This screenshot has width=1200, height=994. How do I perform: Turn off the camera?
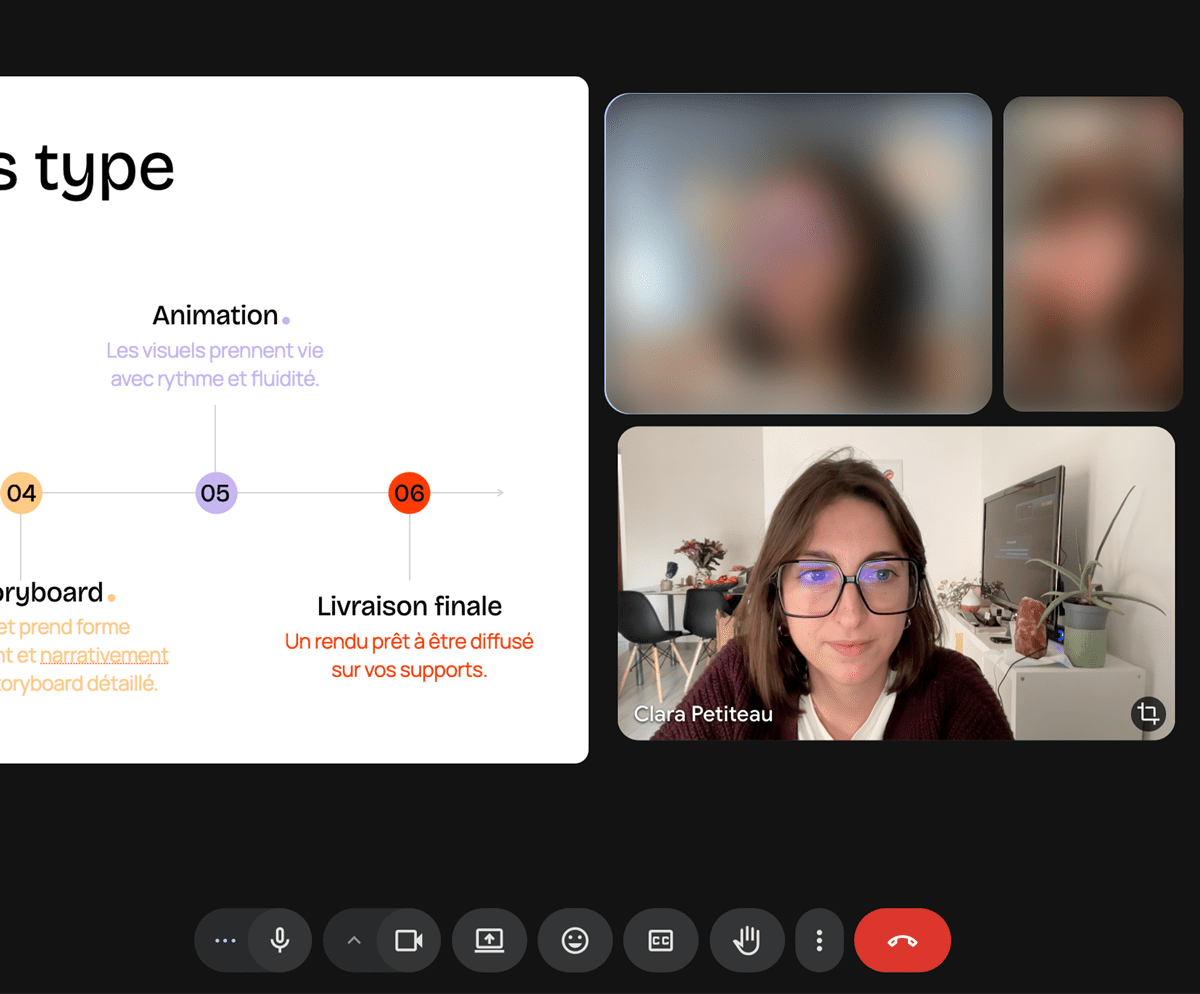pos(408,940)
